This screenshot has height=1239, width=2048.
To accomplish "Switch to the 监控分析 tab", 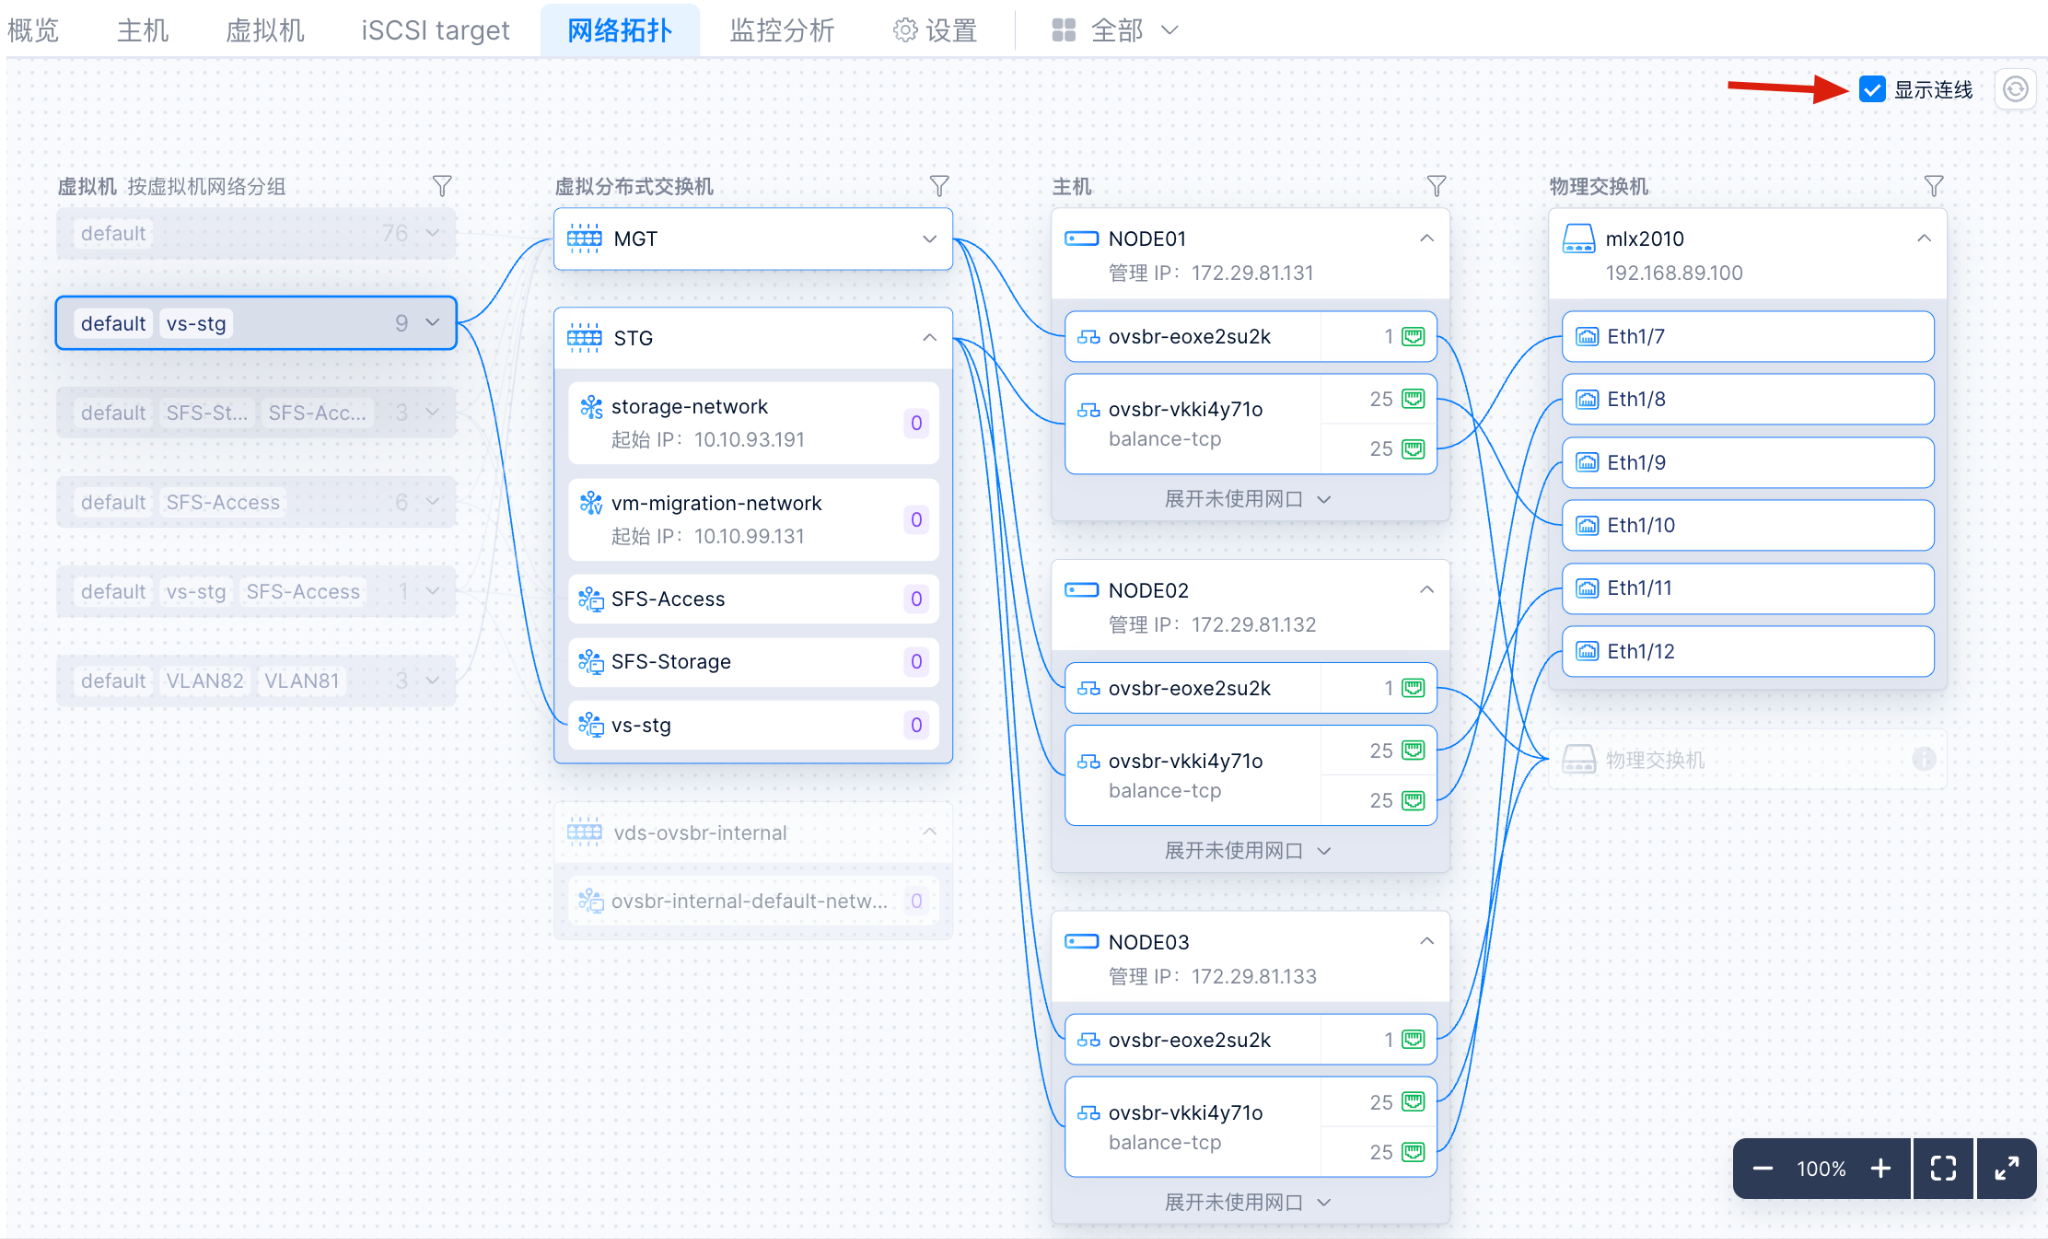I will pos(781,31).
